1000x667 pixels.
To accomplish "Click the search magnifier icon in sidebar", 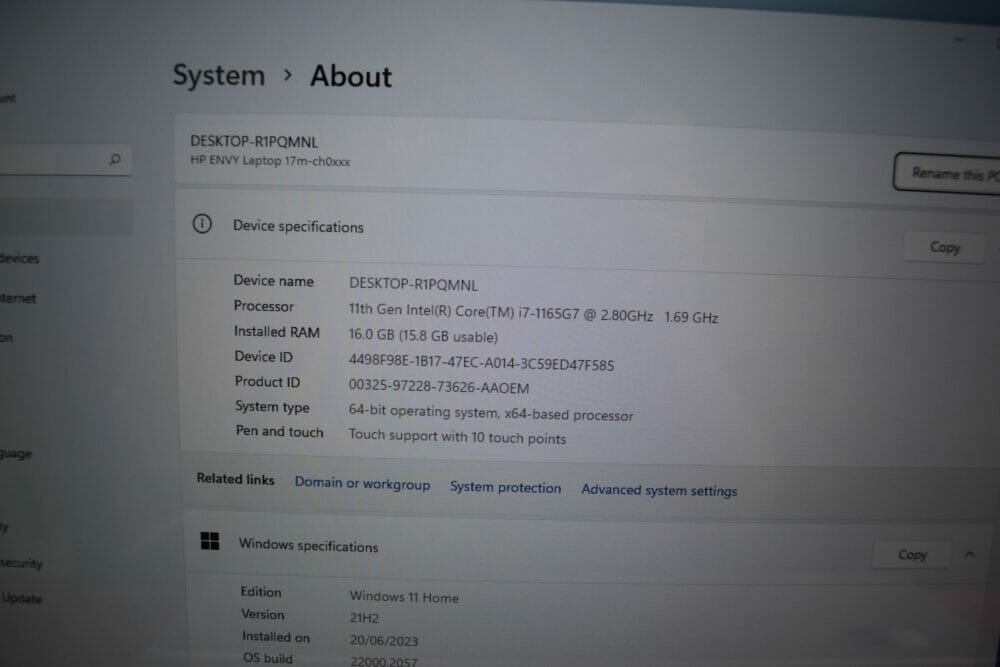I will (x=115, y=159).
